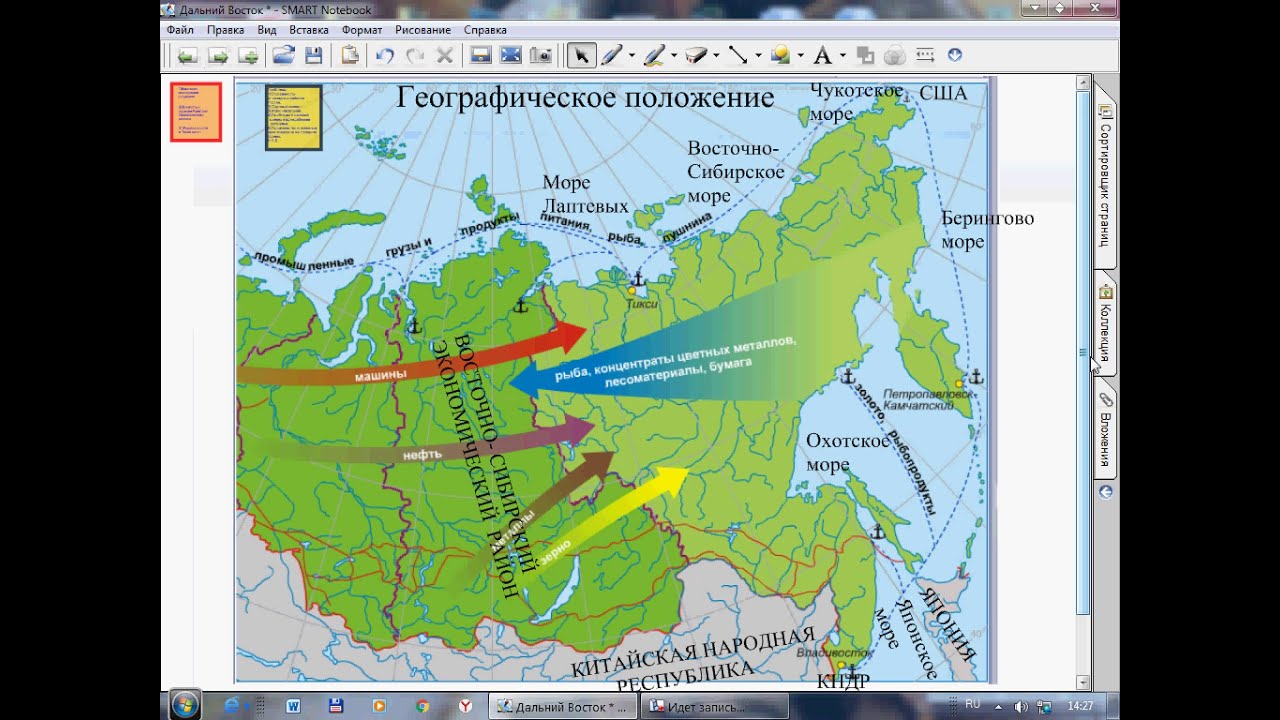Open the Формат menu
The image size is (1280, 720).
click(x=362, y=30)
